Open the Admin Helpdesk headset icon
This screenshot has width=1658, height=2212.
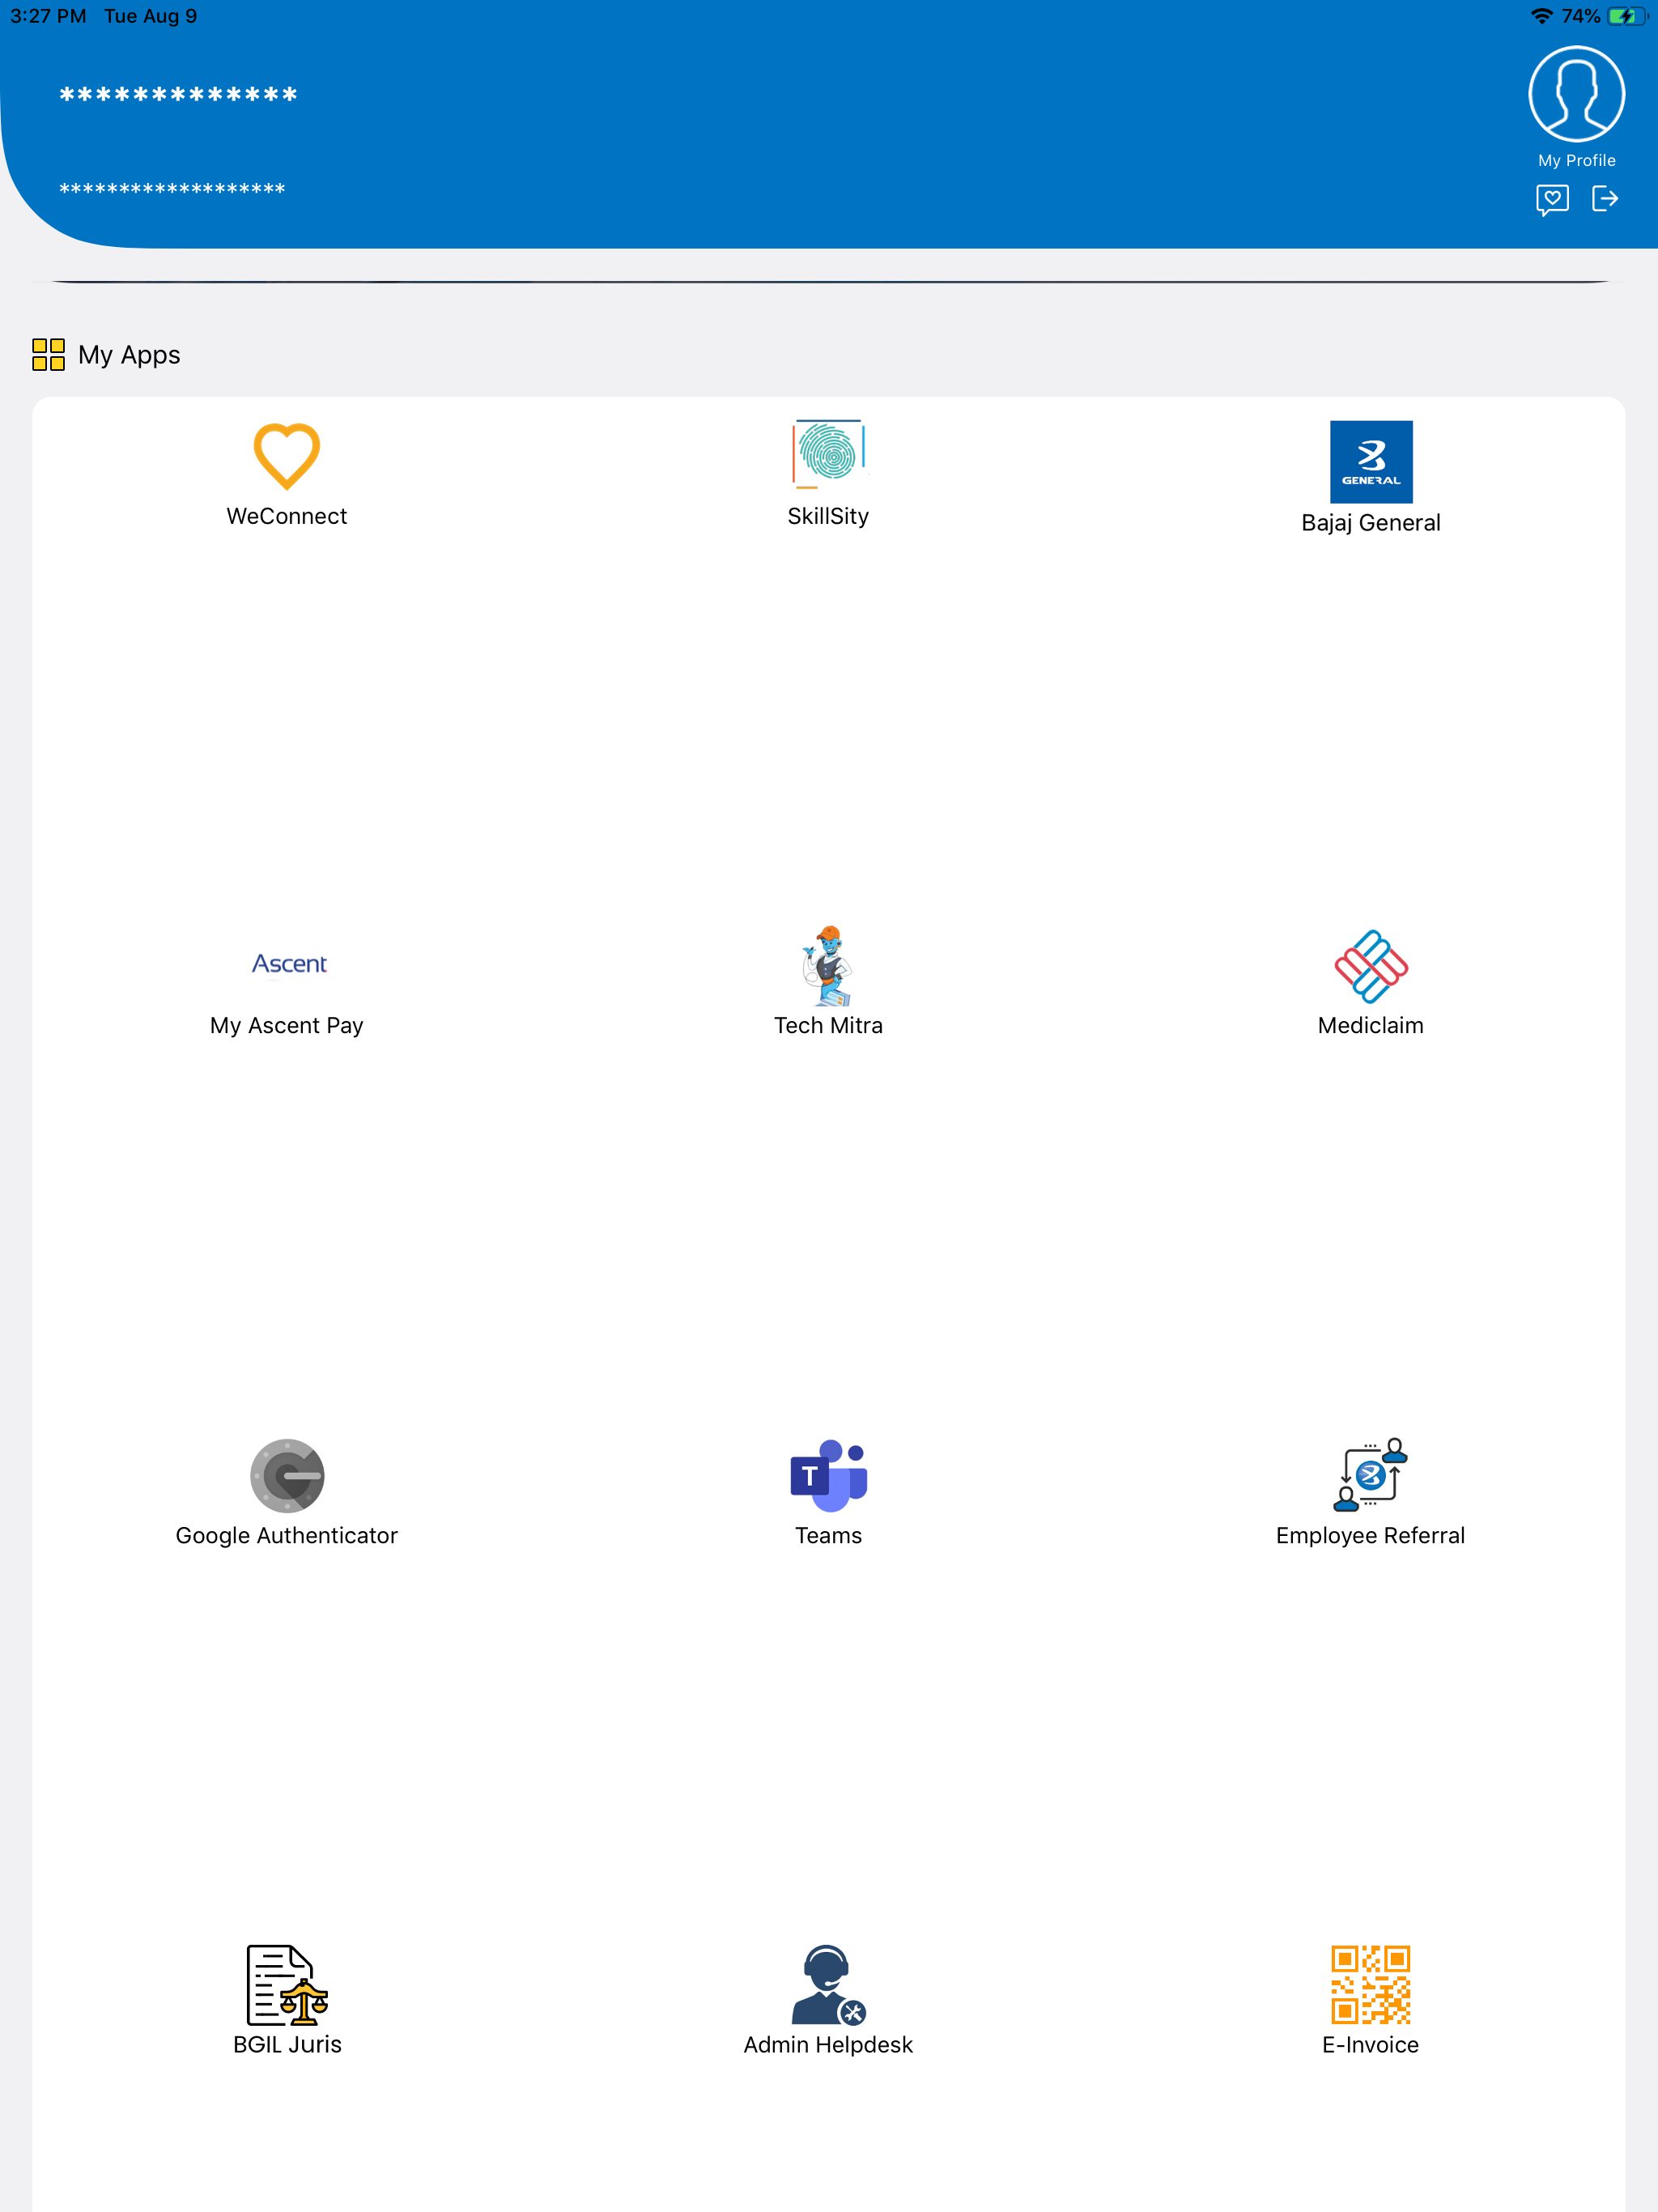(x=828, y=1984)
